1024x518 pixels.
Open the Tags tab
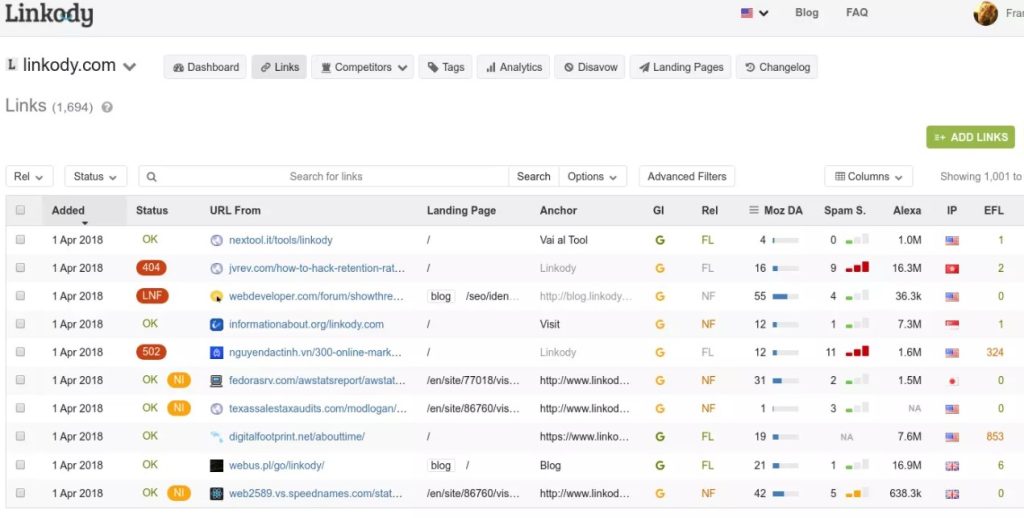pos(445,67)
